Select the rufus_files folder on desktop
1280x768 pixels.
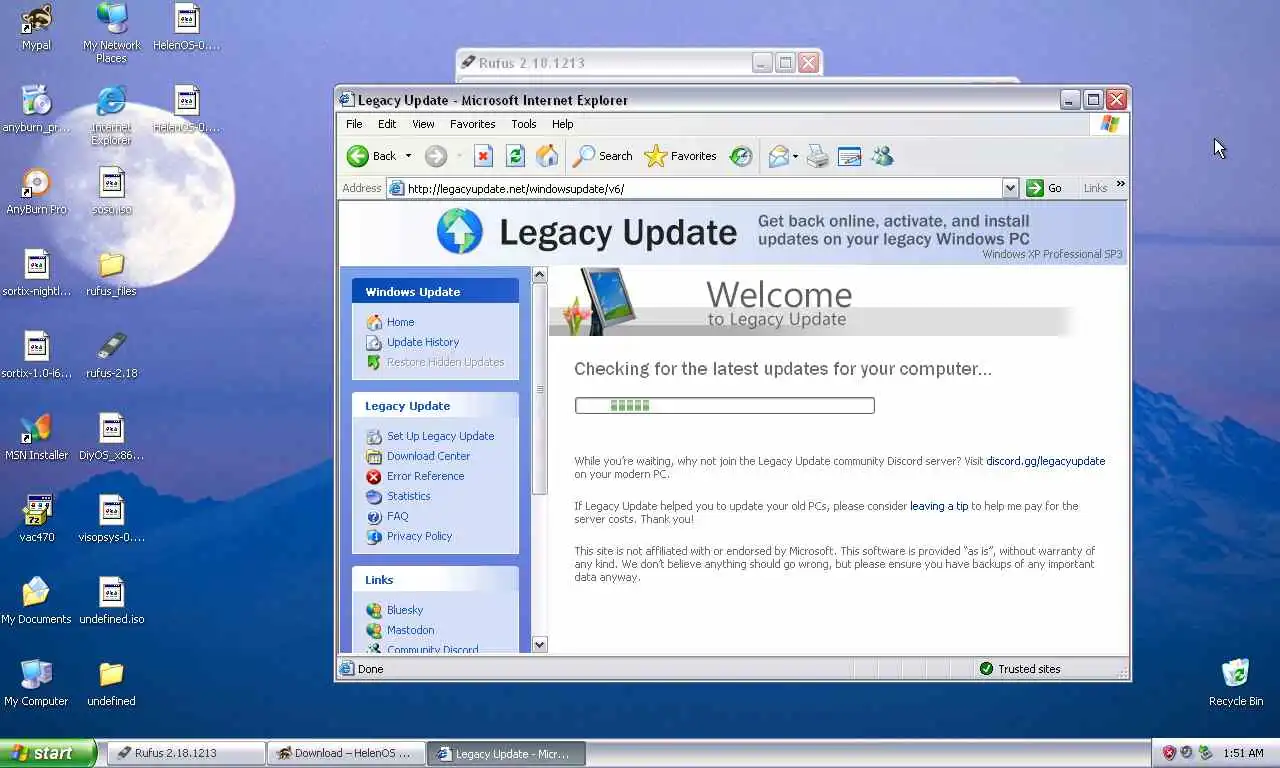111,274
